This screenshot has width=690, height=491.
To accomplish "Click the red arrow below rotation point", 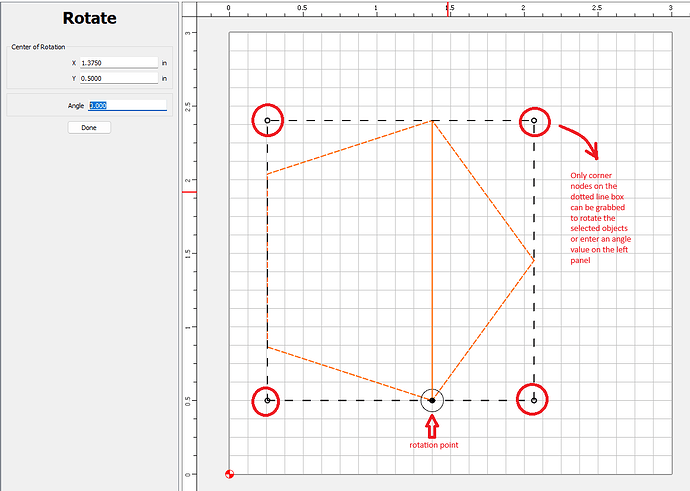I will tap(431, 426).
